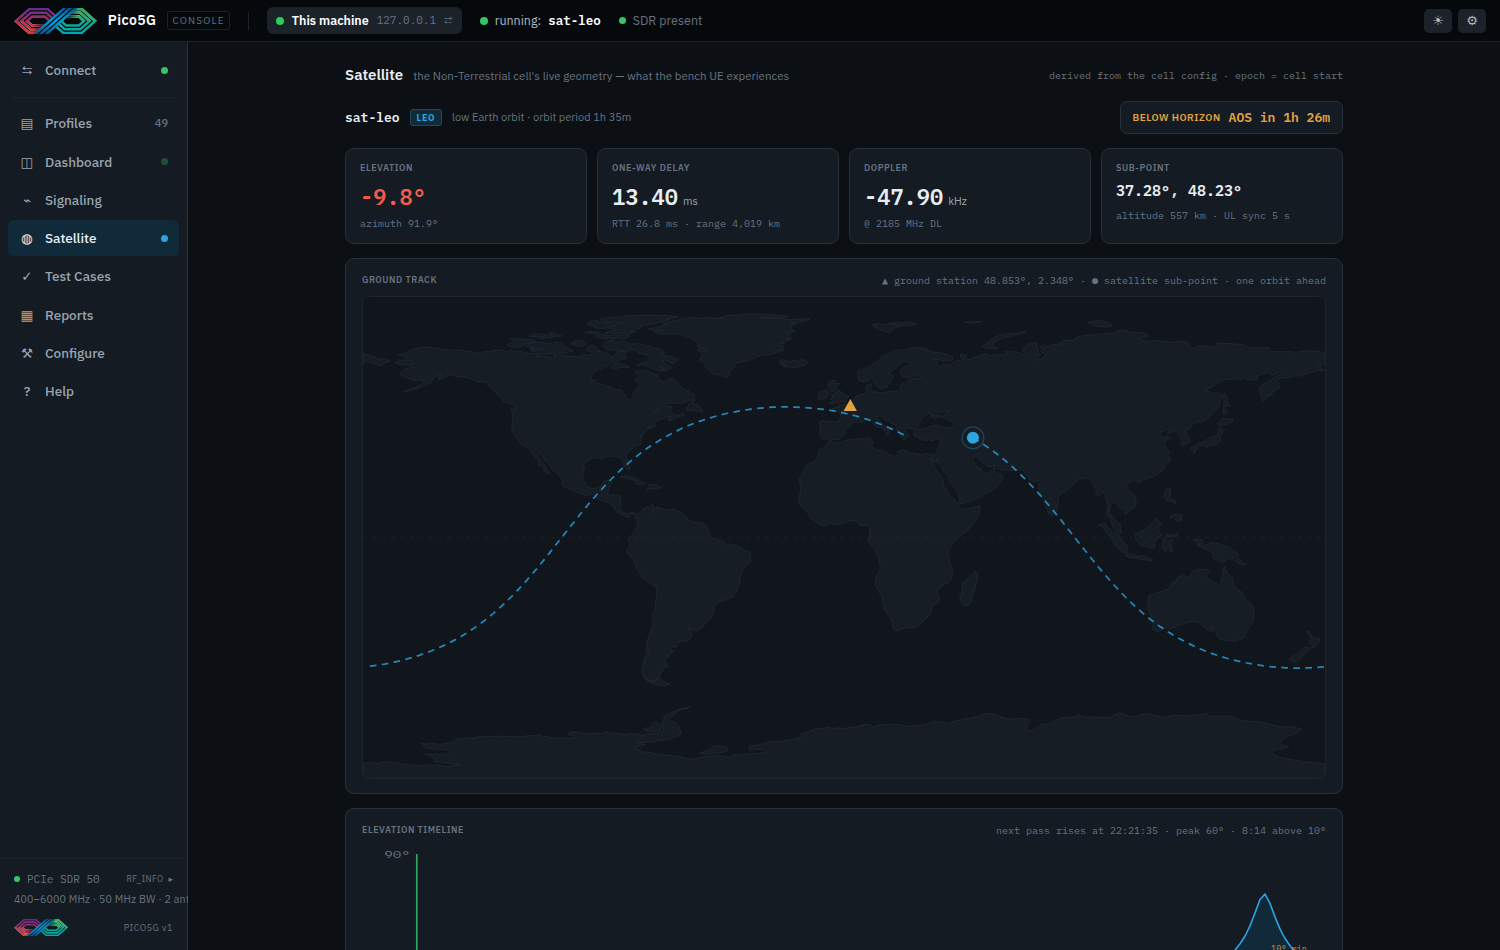Go to the Dashboard page
This screenshot has width=1500, height=950.
93,162
